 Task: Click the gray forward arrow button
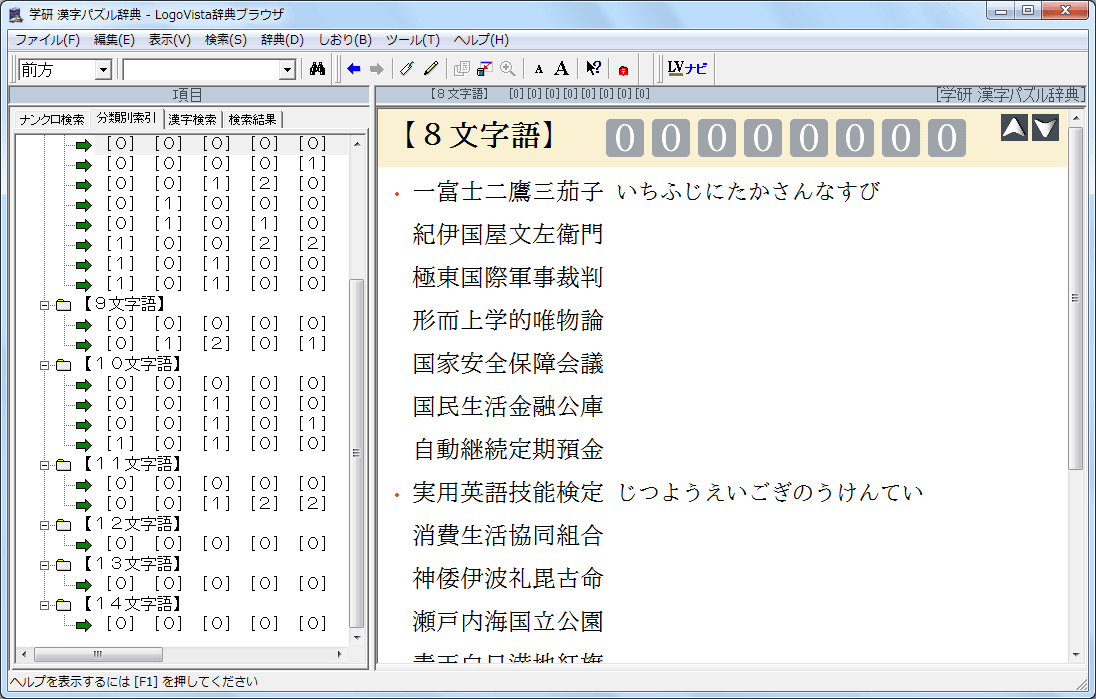click(x=377, y=69)
